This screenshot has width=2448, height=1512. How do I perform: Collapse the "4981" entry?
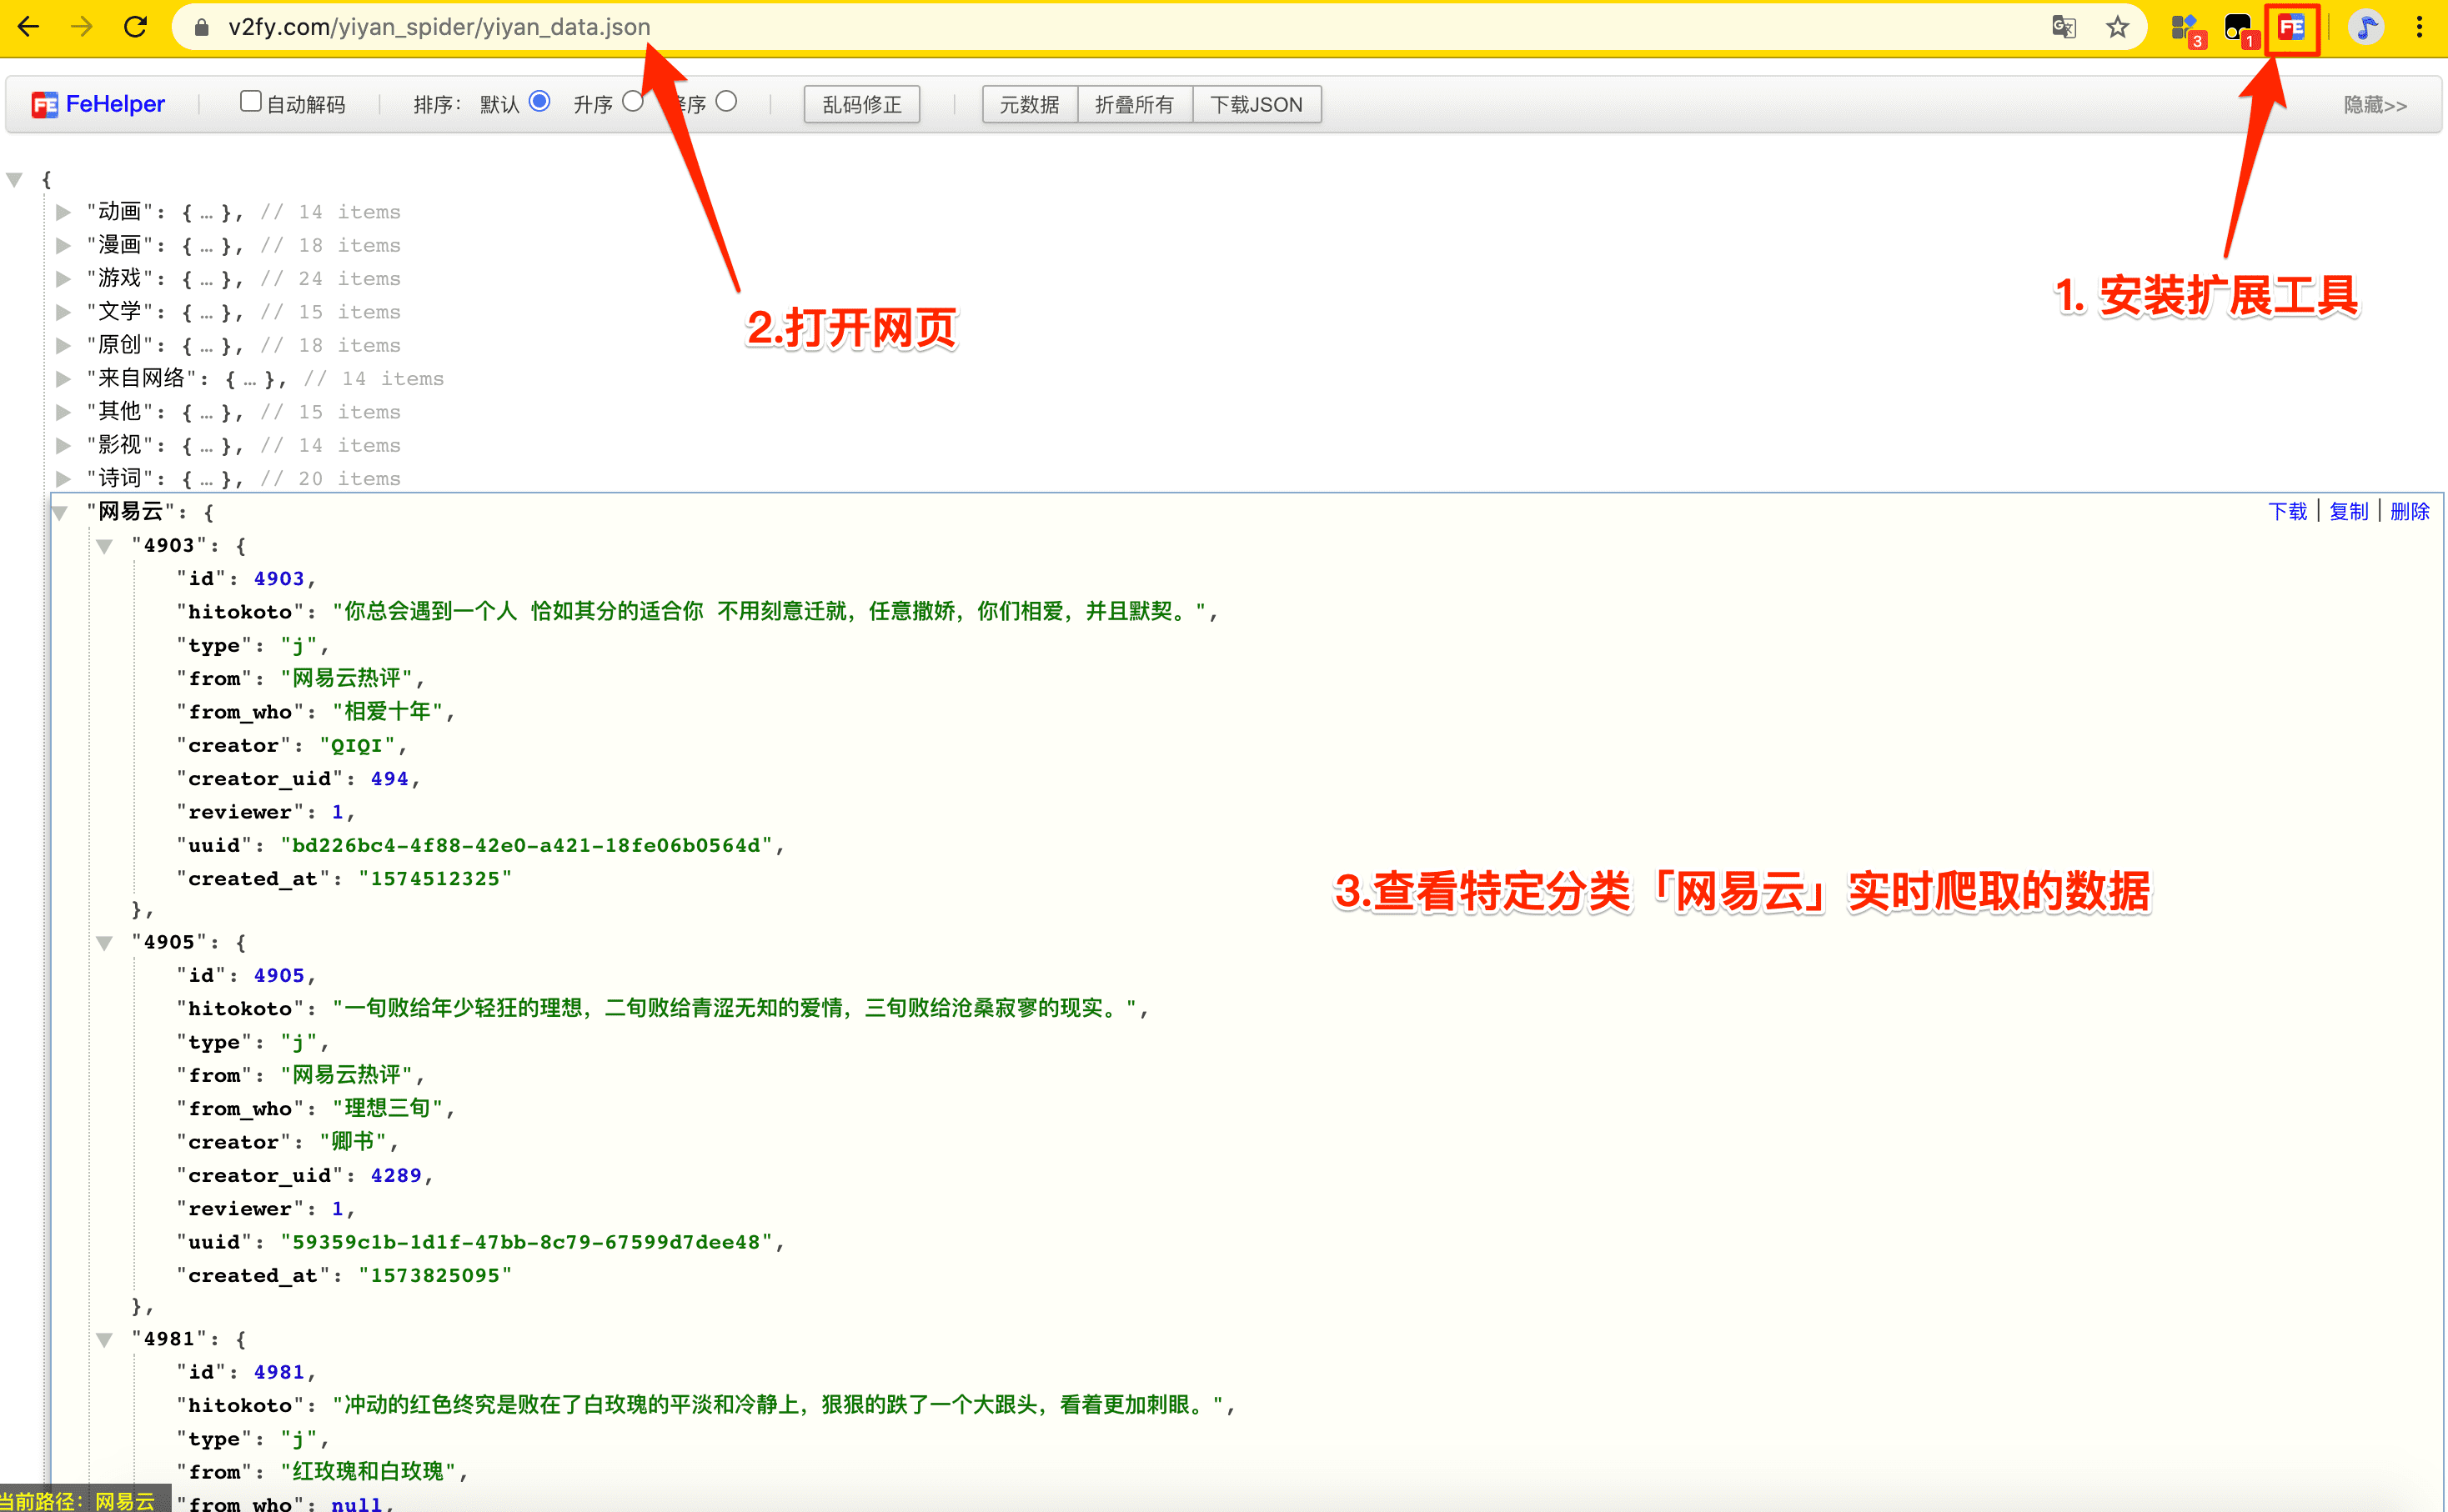click(104, 1340)
